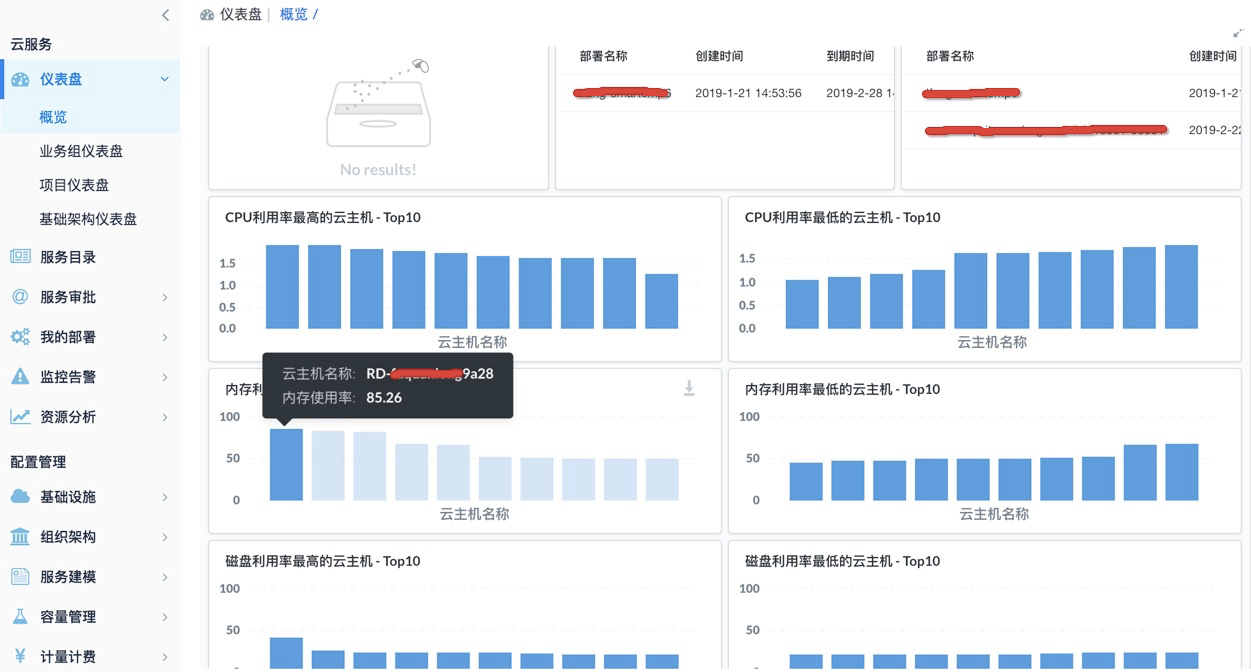Image resolution: width=1251 pixels, height=672 pixels.
Task: Click the 创建时间 header in middle table
Action: click(x=719, y=56)
